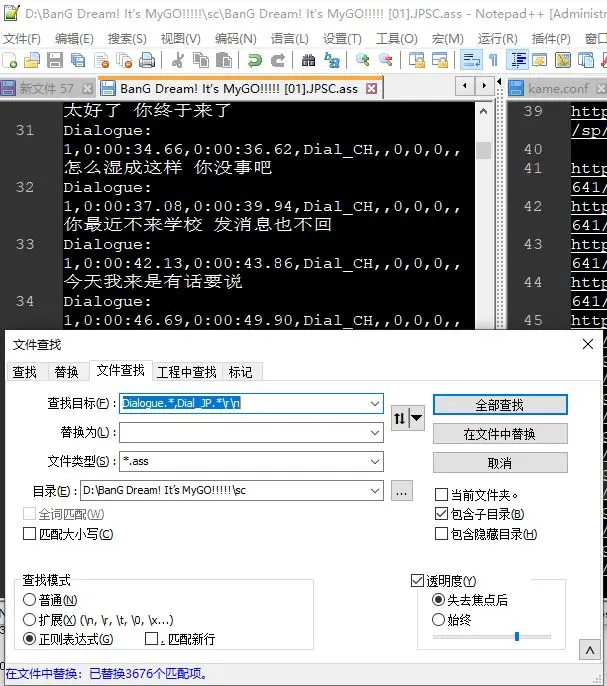Viewport: 607px width, 686px height.
Task: Select 失去焦点后 transparency radio
Action: click(x=438, y=599)
